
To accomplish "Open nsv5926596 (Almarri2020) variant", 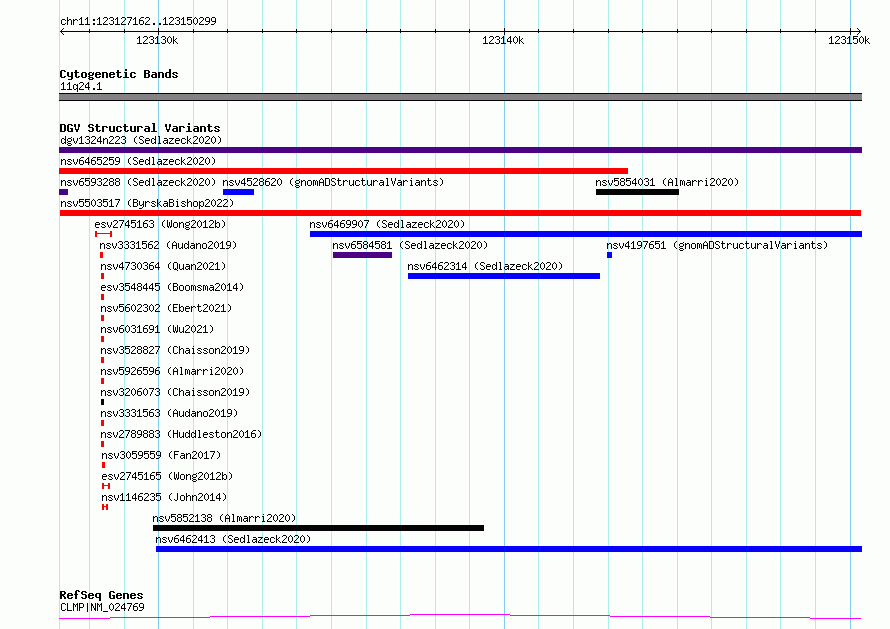I will (172, 371).
